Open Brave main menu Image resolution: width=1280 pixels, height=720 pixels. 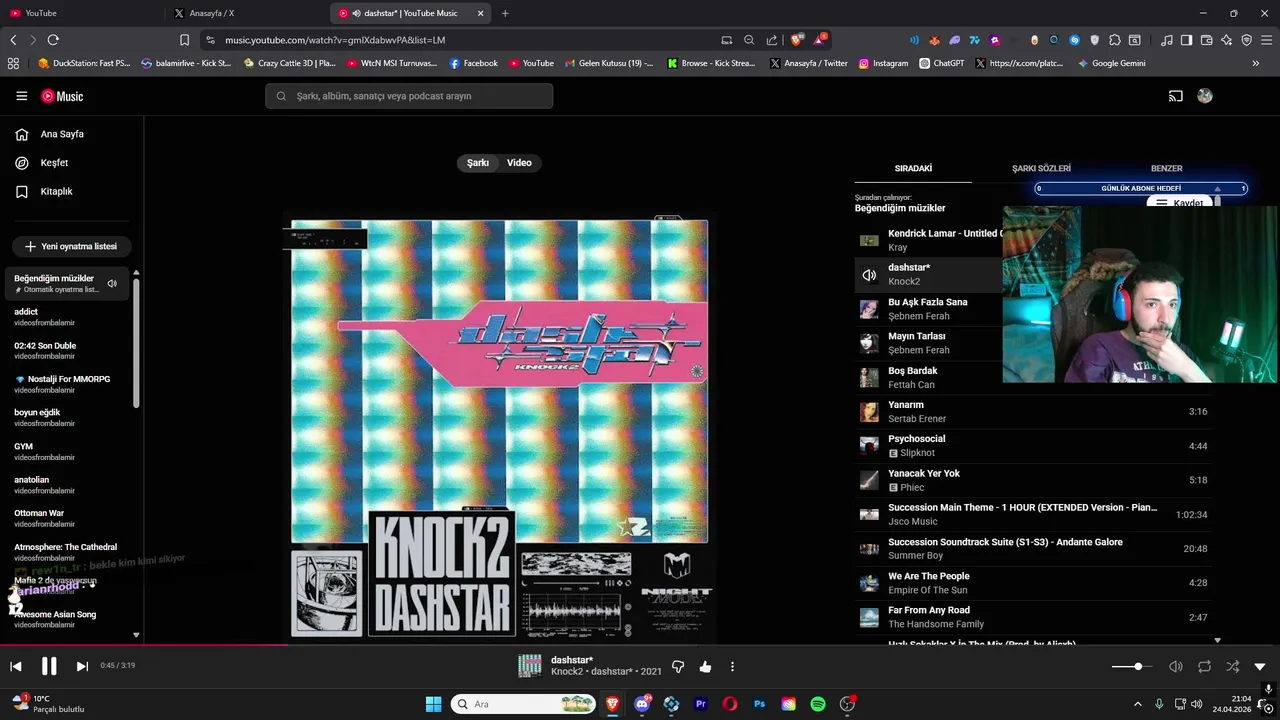(1266, 40)
